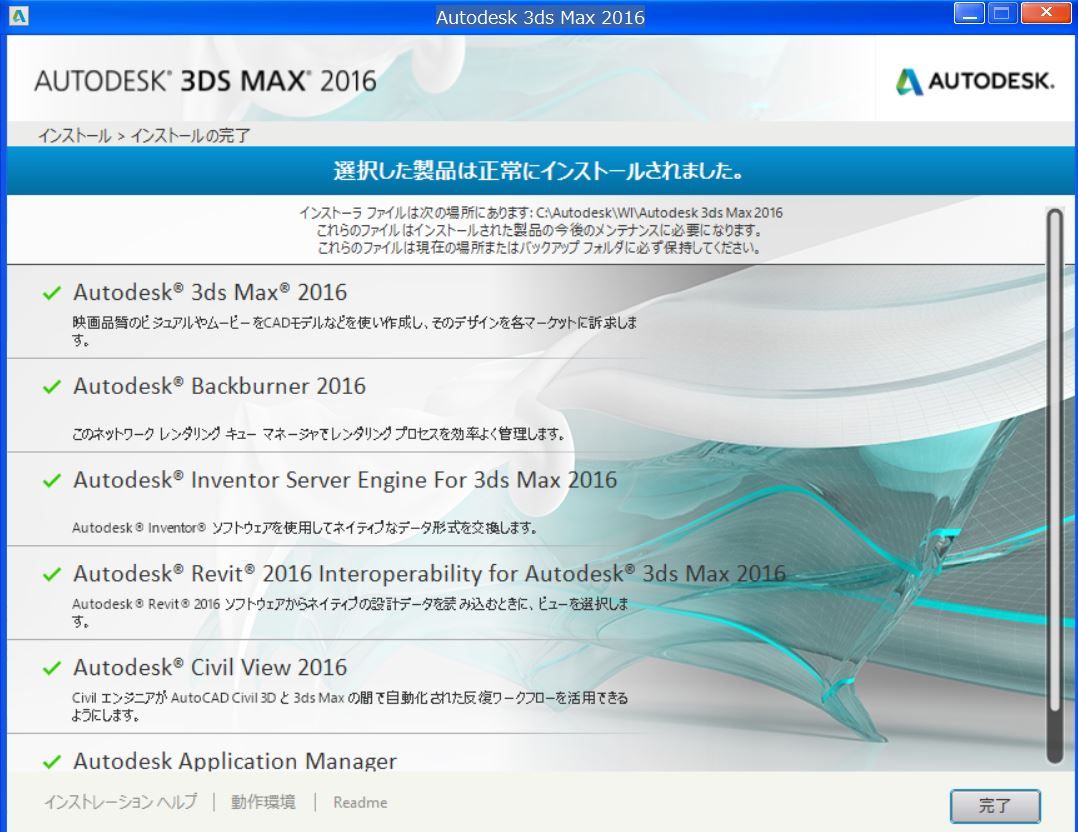Click the インストール breadcrumb item

point(74,135)
